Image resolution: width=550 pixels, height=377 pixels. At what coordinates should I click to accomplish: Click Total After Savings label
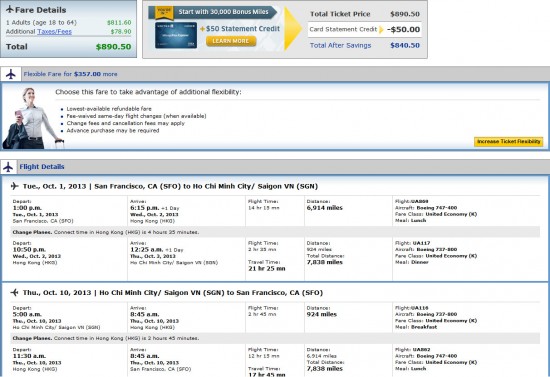(340, 45)
